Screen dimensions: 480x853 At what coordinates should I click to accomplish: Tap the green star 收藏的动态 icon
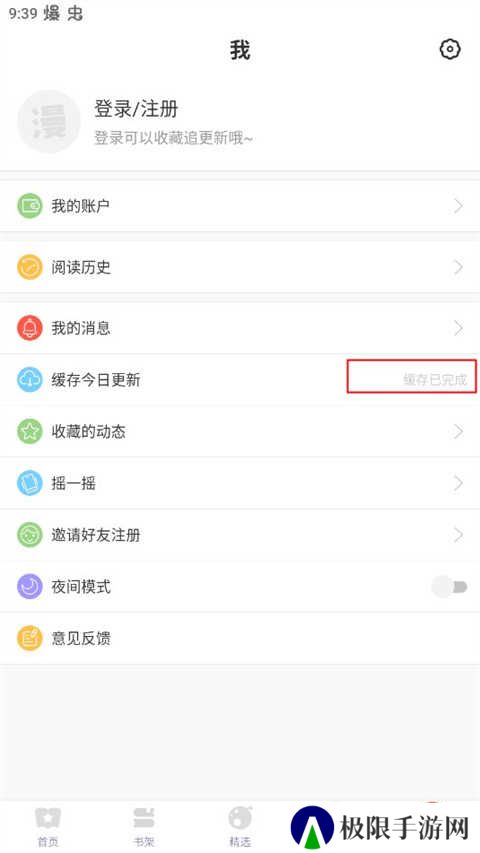(29, 431)
